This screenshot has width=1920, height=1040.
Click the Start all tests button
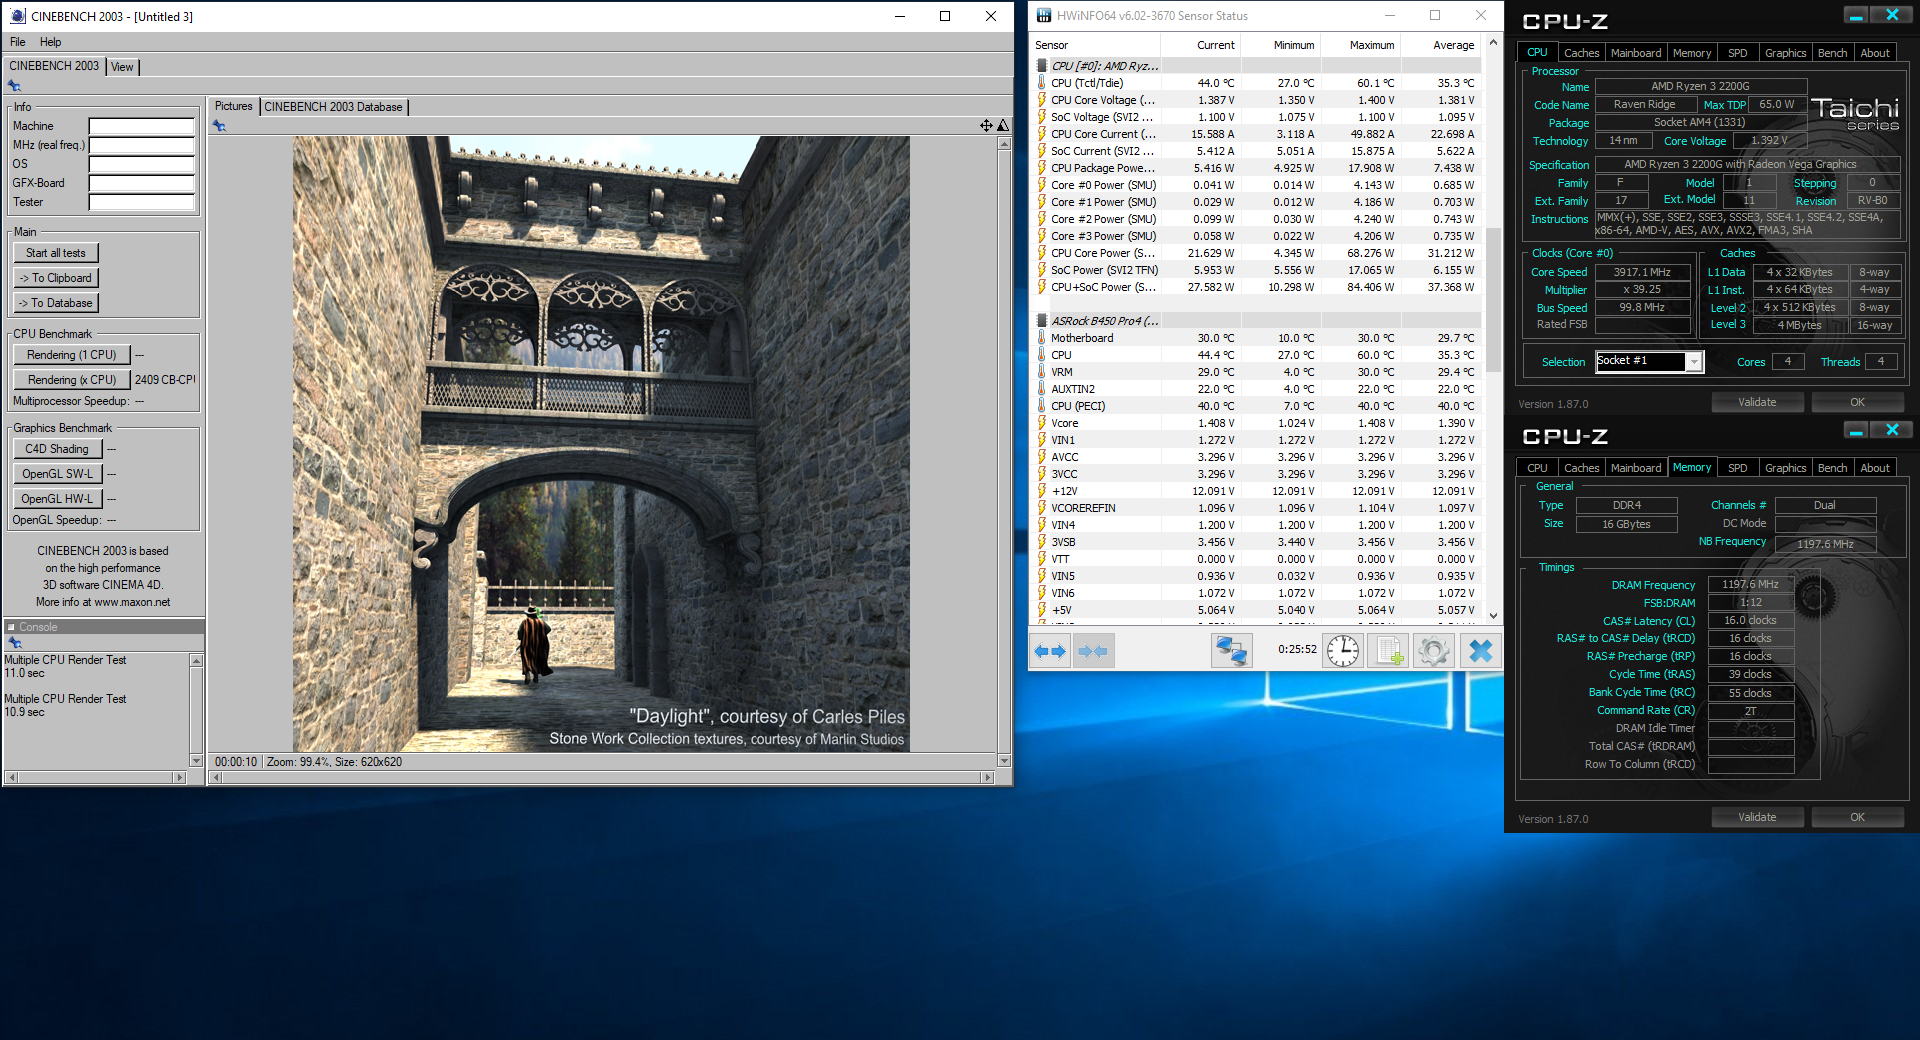56,253
